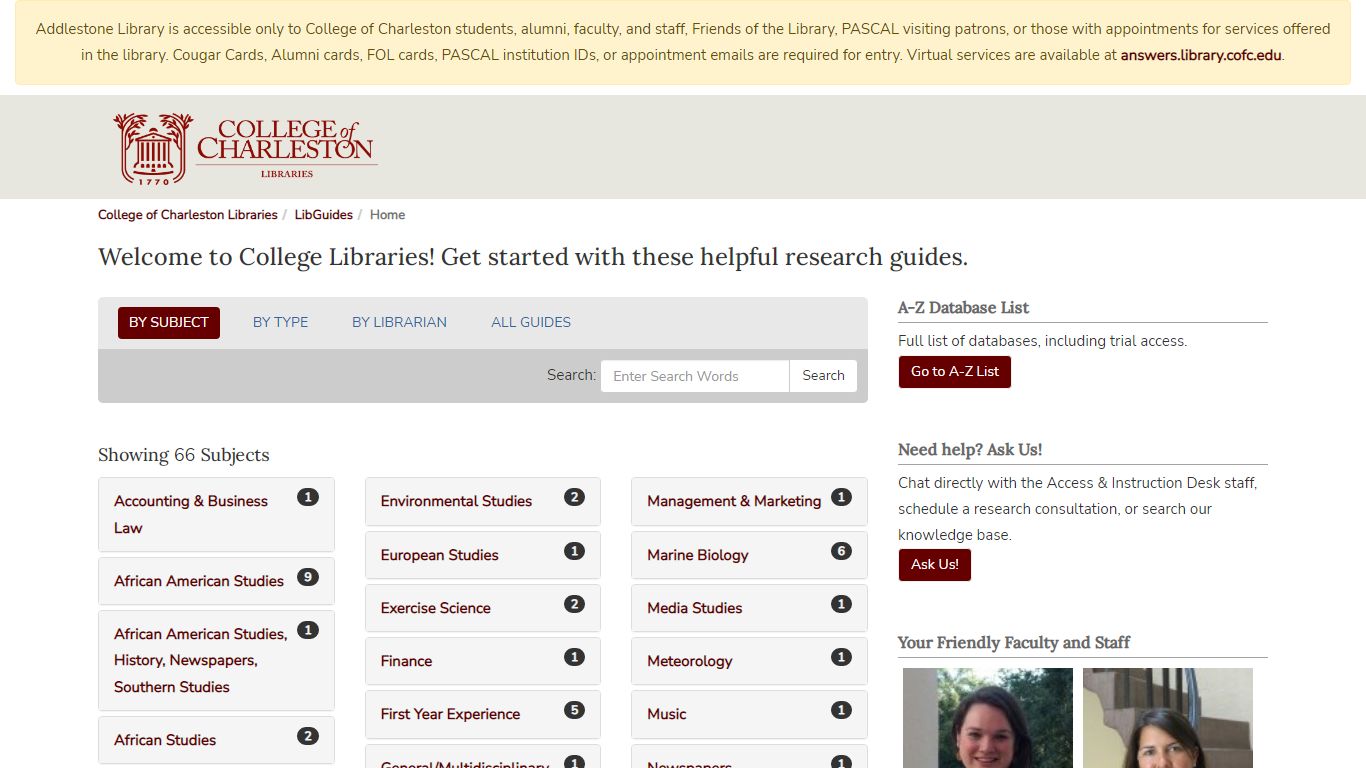Click the First Year Experience count badge 5
Viewport: 1366px width, 768px height.
pyautogui.click(x=574, y=710)
